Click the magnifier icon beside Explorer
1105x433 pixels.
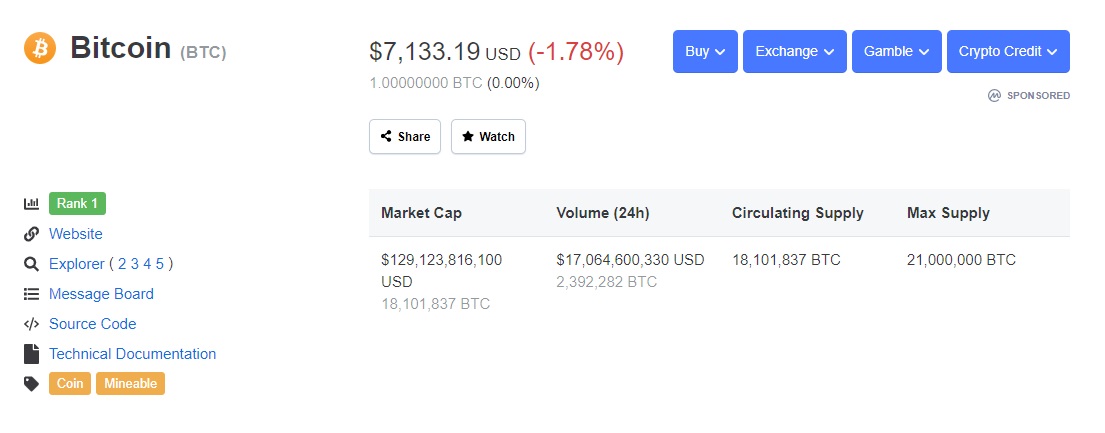31,264
